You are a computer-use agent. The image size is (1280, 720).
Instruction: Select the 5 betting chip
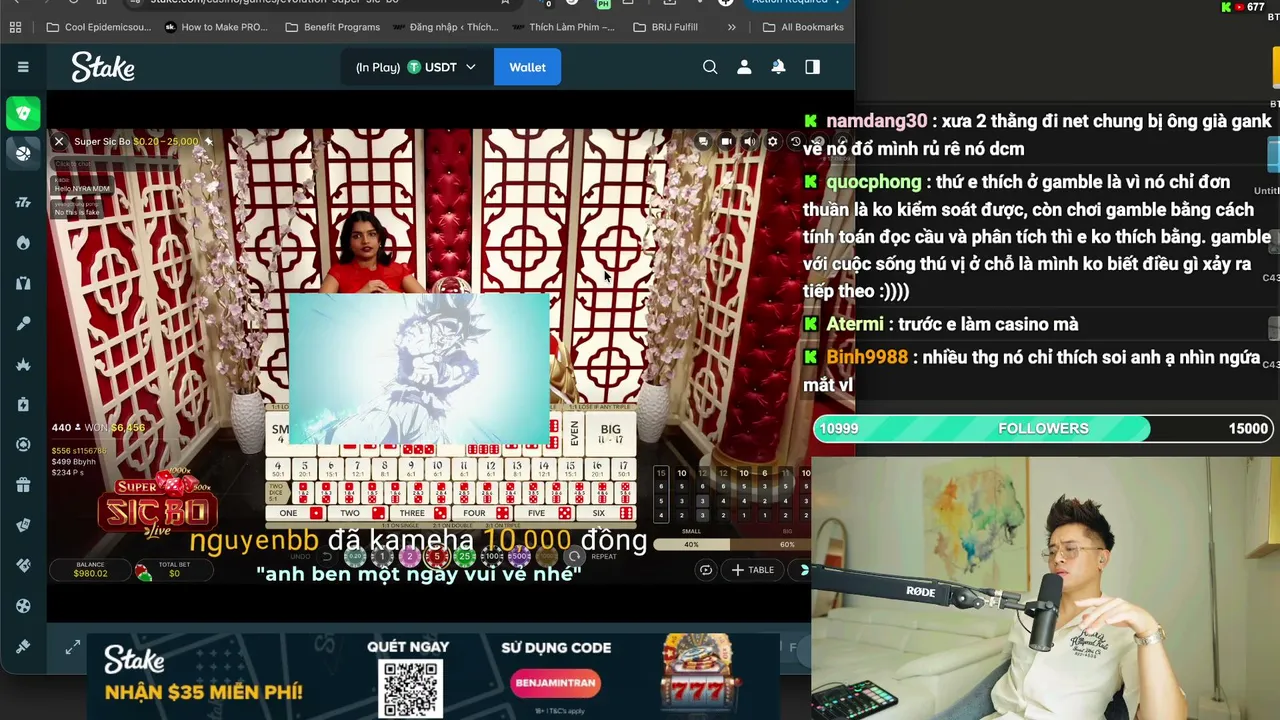click(x=437, y=556)
